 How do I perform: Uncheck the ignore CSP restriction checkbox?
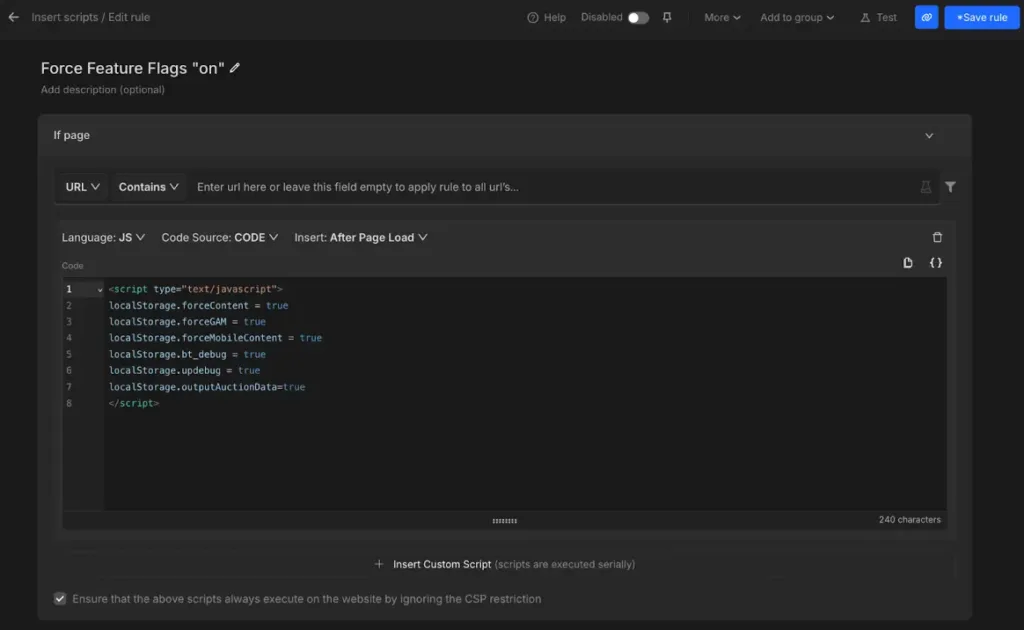[x=60, y=599]
